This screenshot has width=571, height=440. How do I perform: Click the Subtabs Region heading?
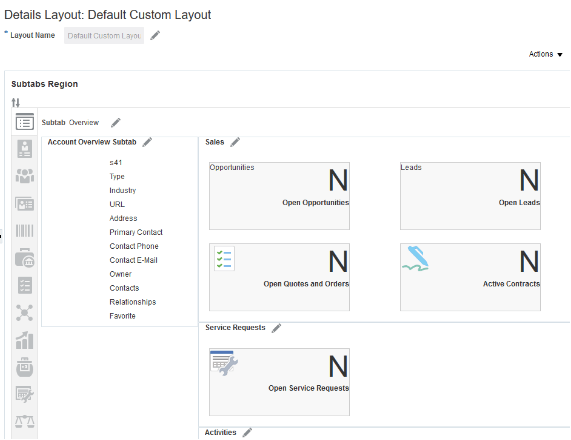click(x=44, y=84)
